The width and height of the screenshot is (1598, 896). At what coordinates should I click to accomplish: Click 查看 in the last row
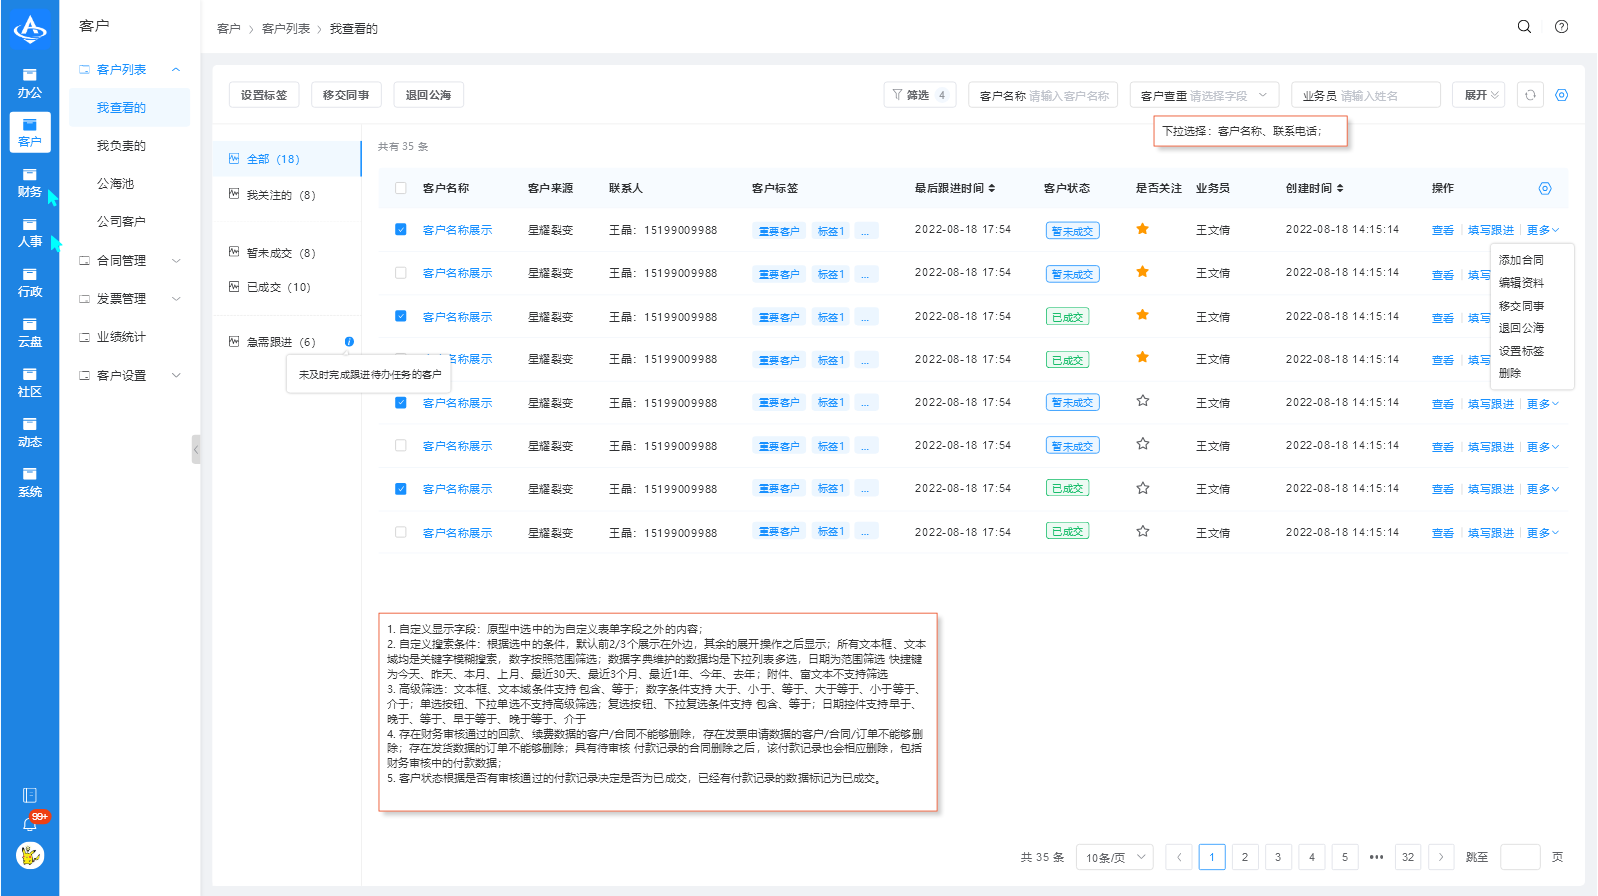(x=1443, y=533)
